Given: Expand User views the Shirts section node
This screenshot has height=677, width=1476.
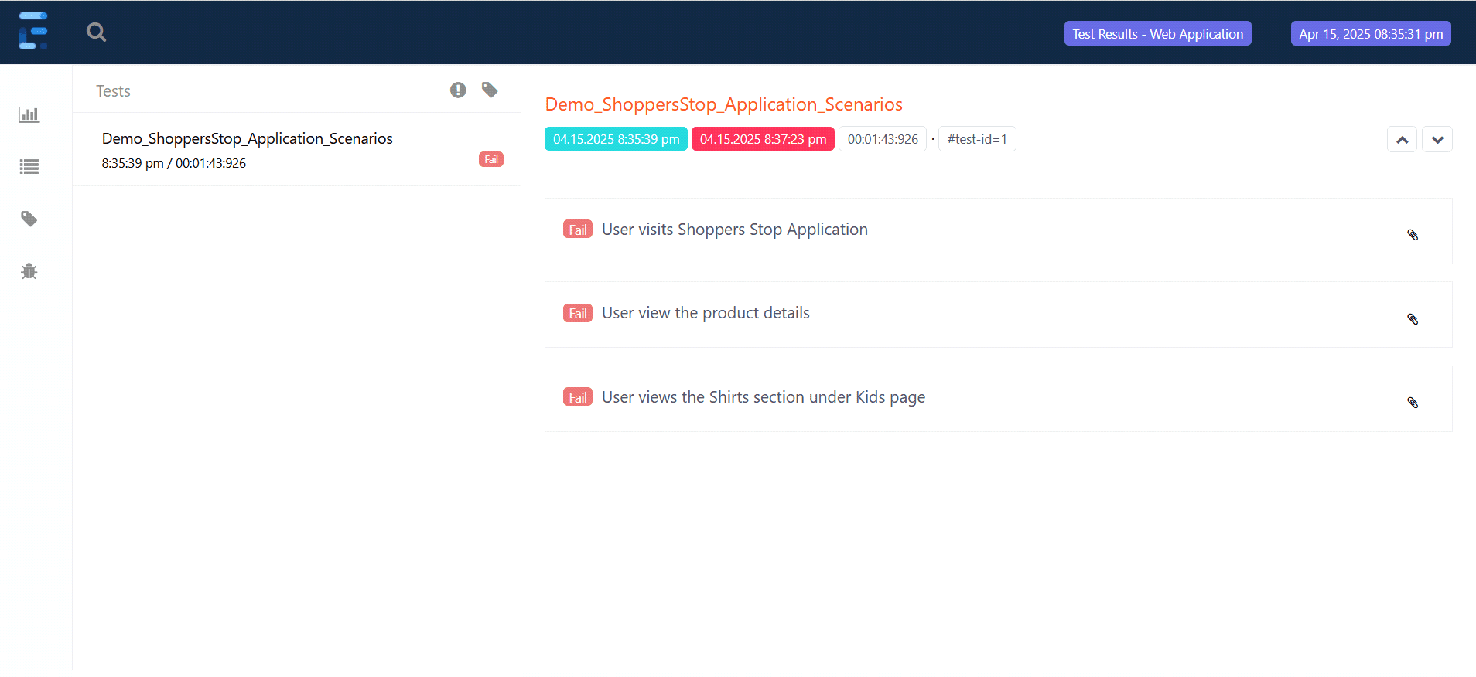Looking at the screenshot, I should point(998,398).
